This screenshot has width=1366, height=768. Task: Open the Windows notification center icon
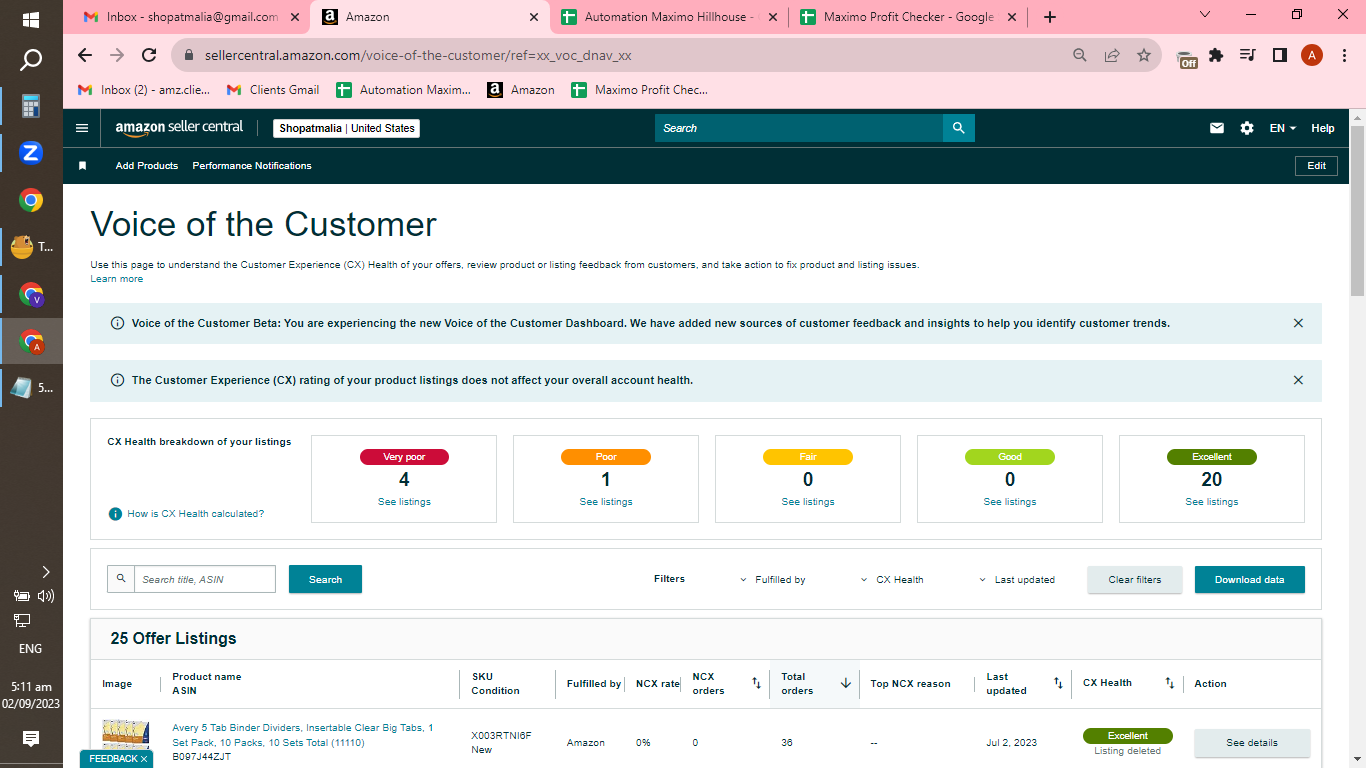pyautogui.click(x=31, y=739)
